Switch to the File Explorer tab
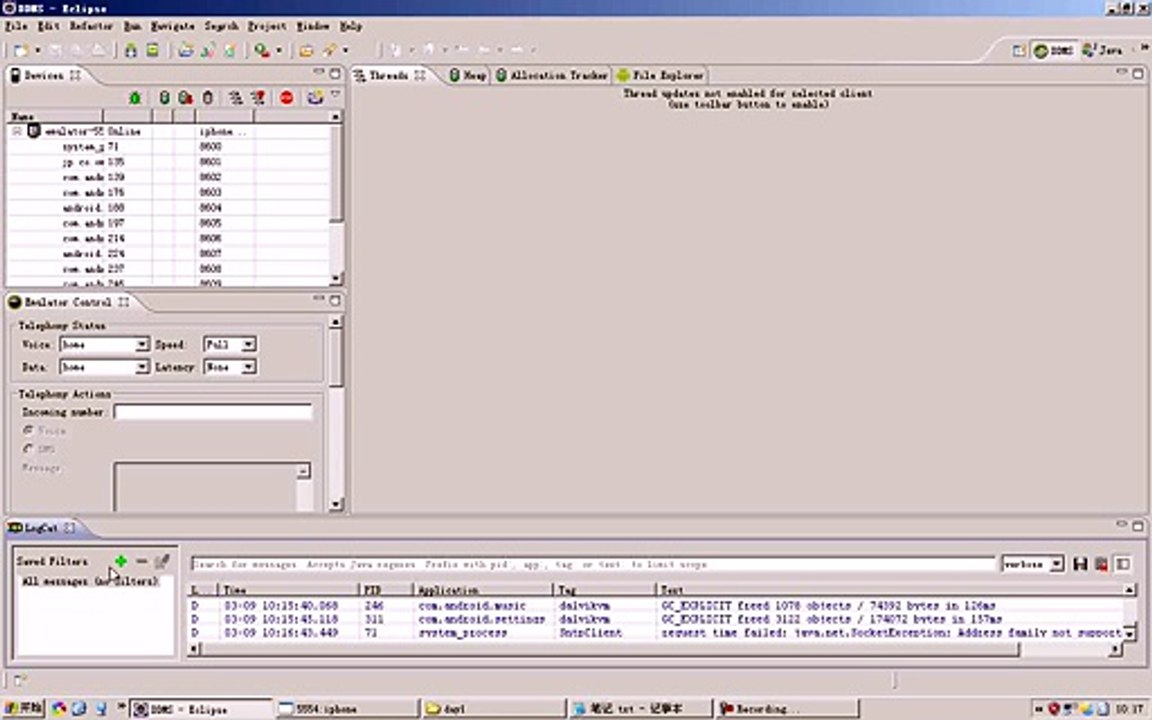 [x=660, y=75]
